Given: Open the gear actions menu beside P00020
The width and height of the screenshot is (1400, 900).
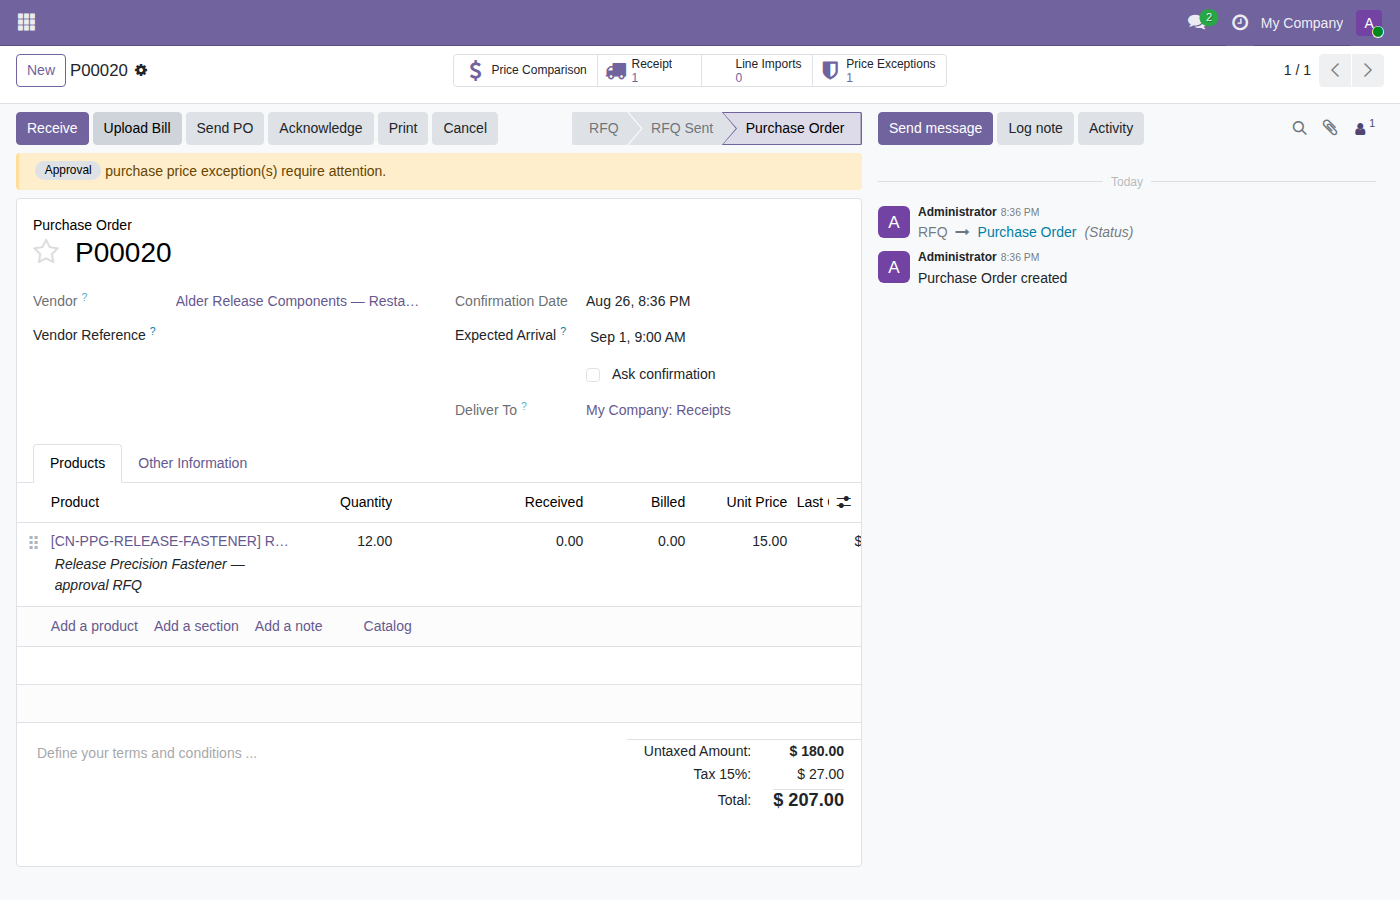Looking at the screenshot, I should point(141,70).
